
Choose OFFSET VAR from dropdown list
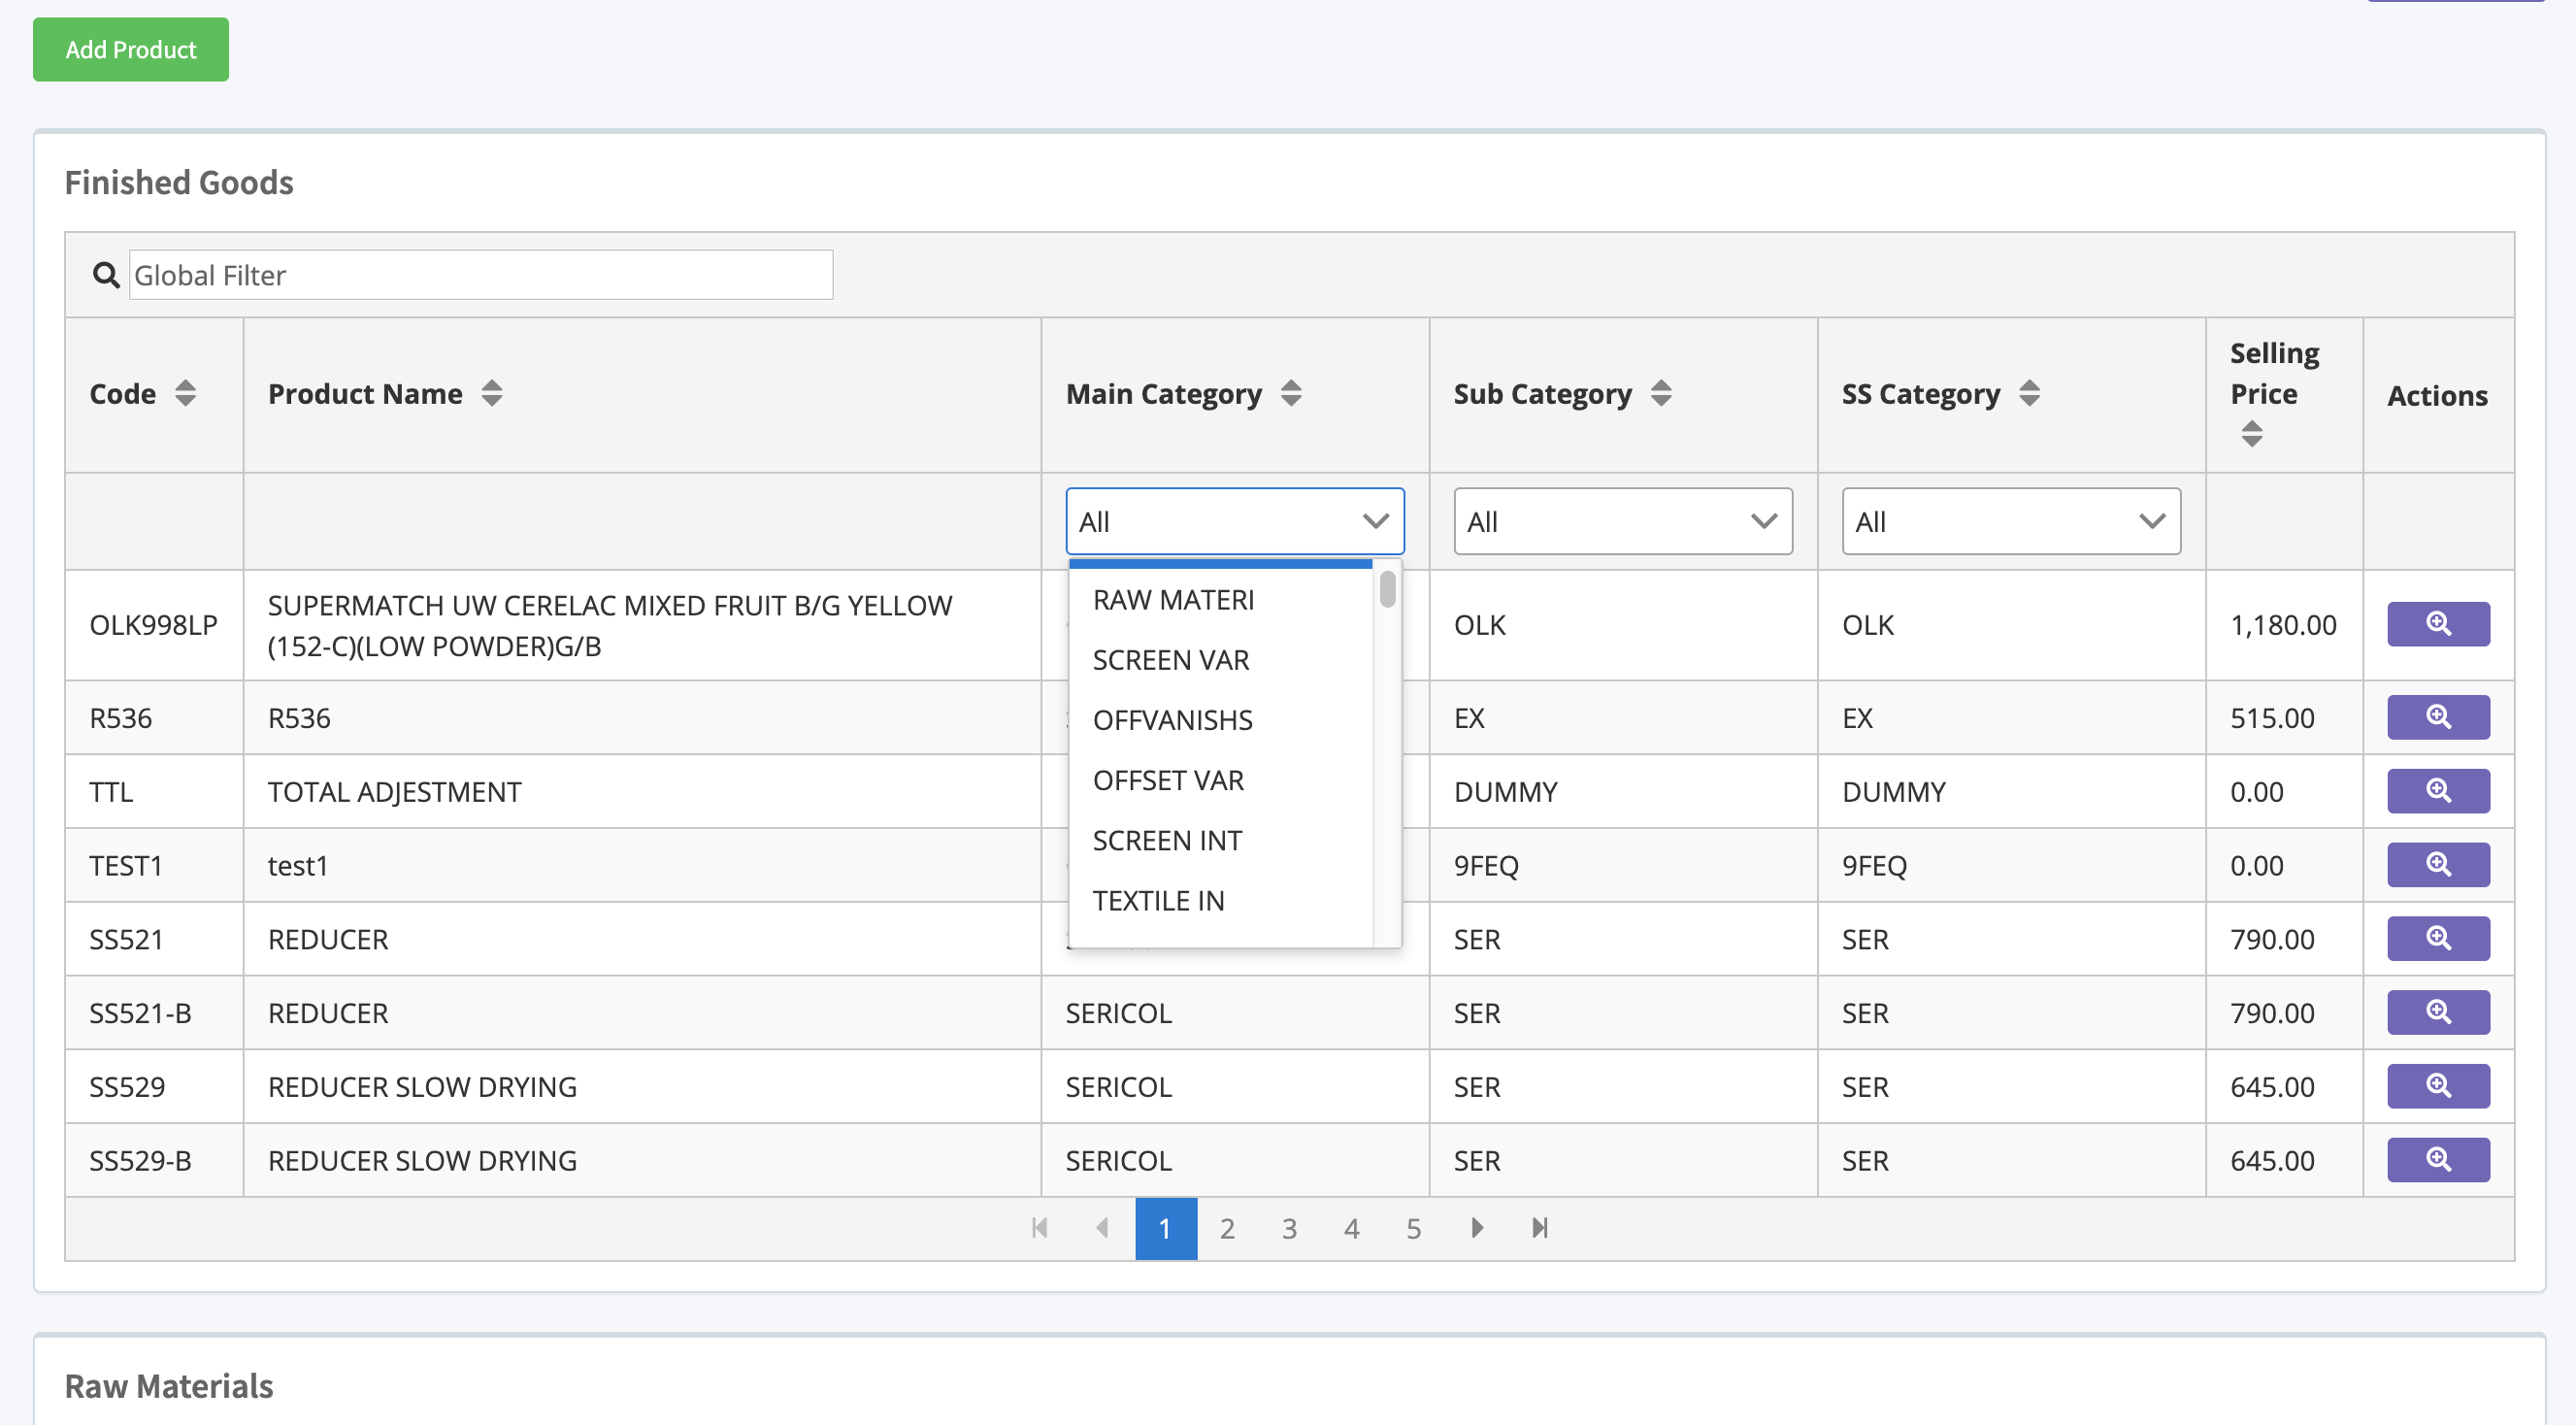click(x=1168, y=780)
